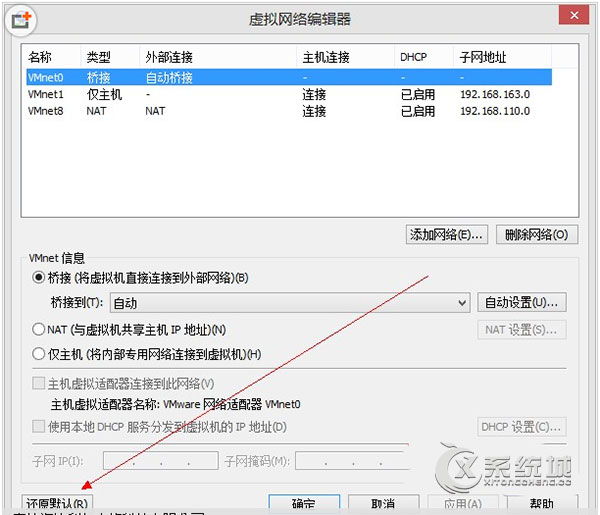Open the 桥接到 dropdown set to 自动
Image resolution: width=600 pixels, height=515 pixels.
pyautogui.click(x=290, y=303)
